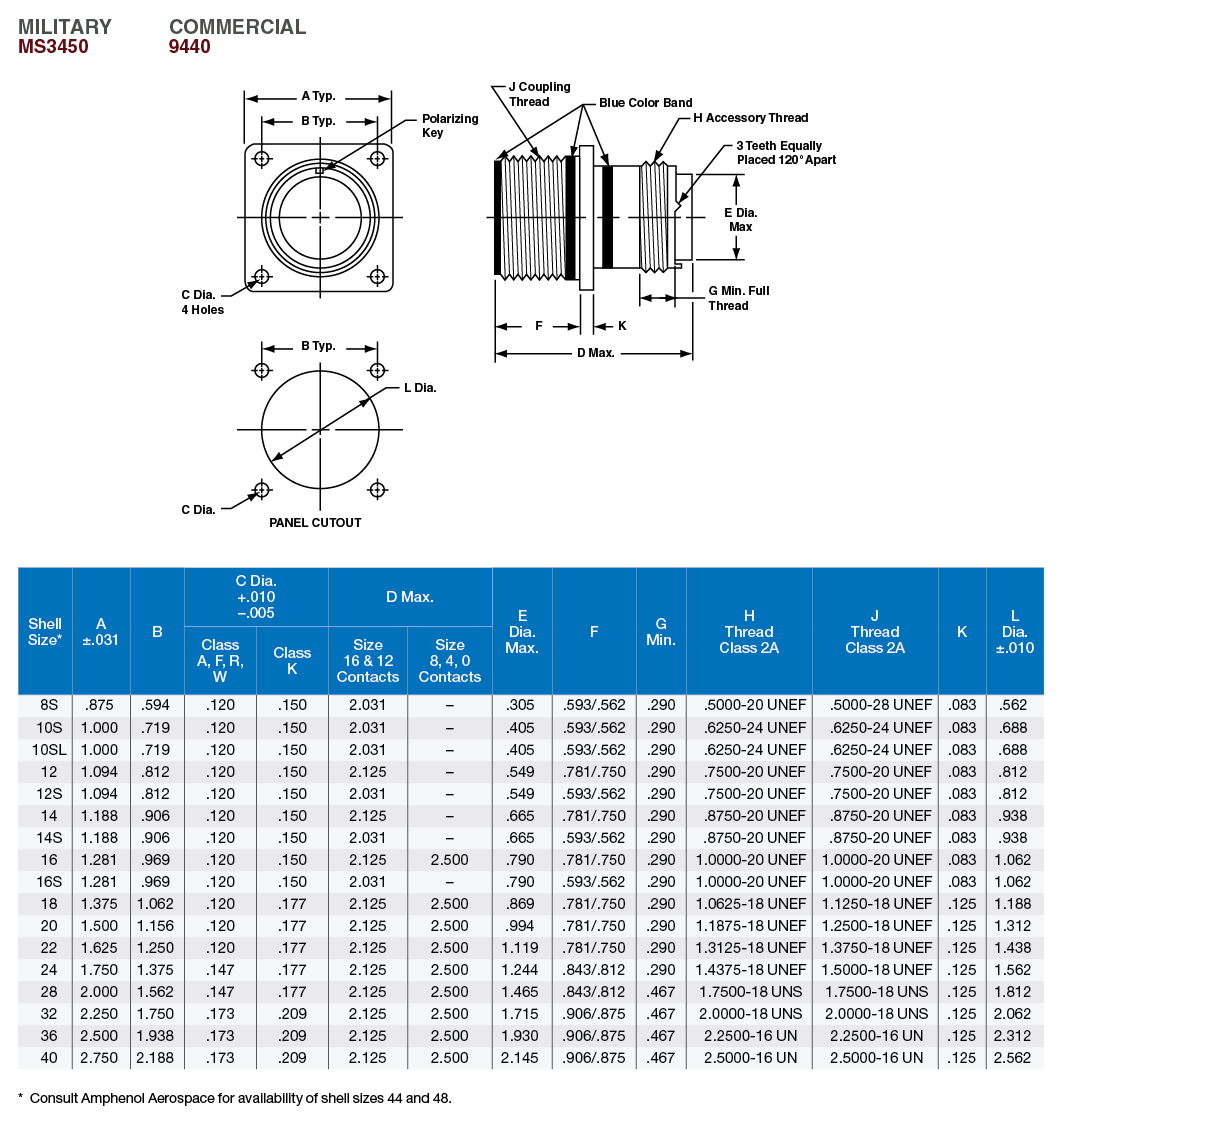Click the C Dia. 4 Holes label
The height and width of the screenshot is (1122, 1224).
pos(202,302)
